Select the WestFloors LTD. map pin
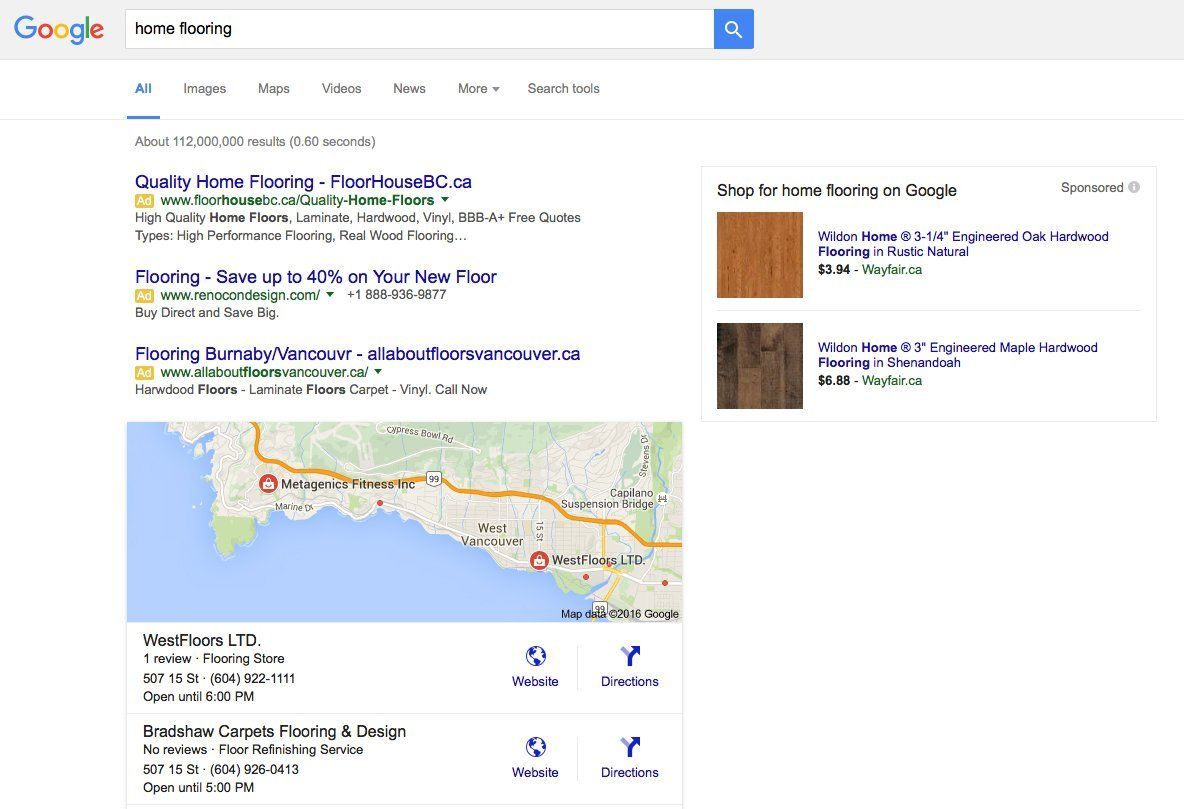Screen dimensions: 1184x809 coord(538,560)
